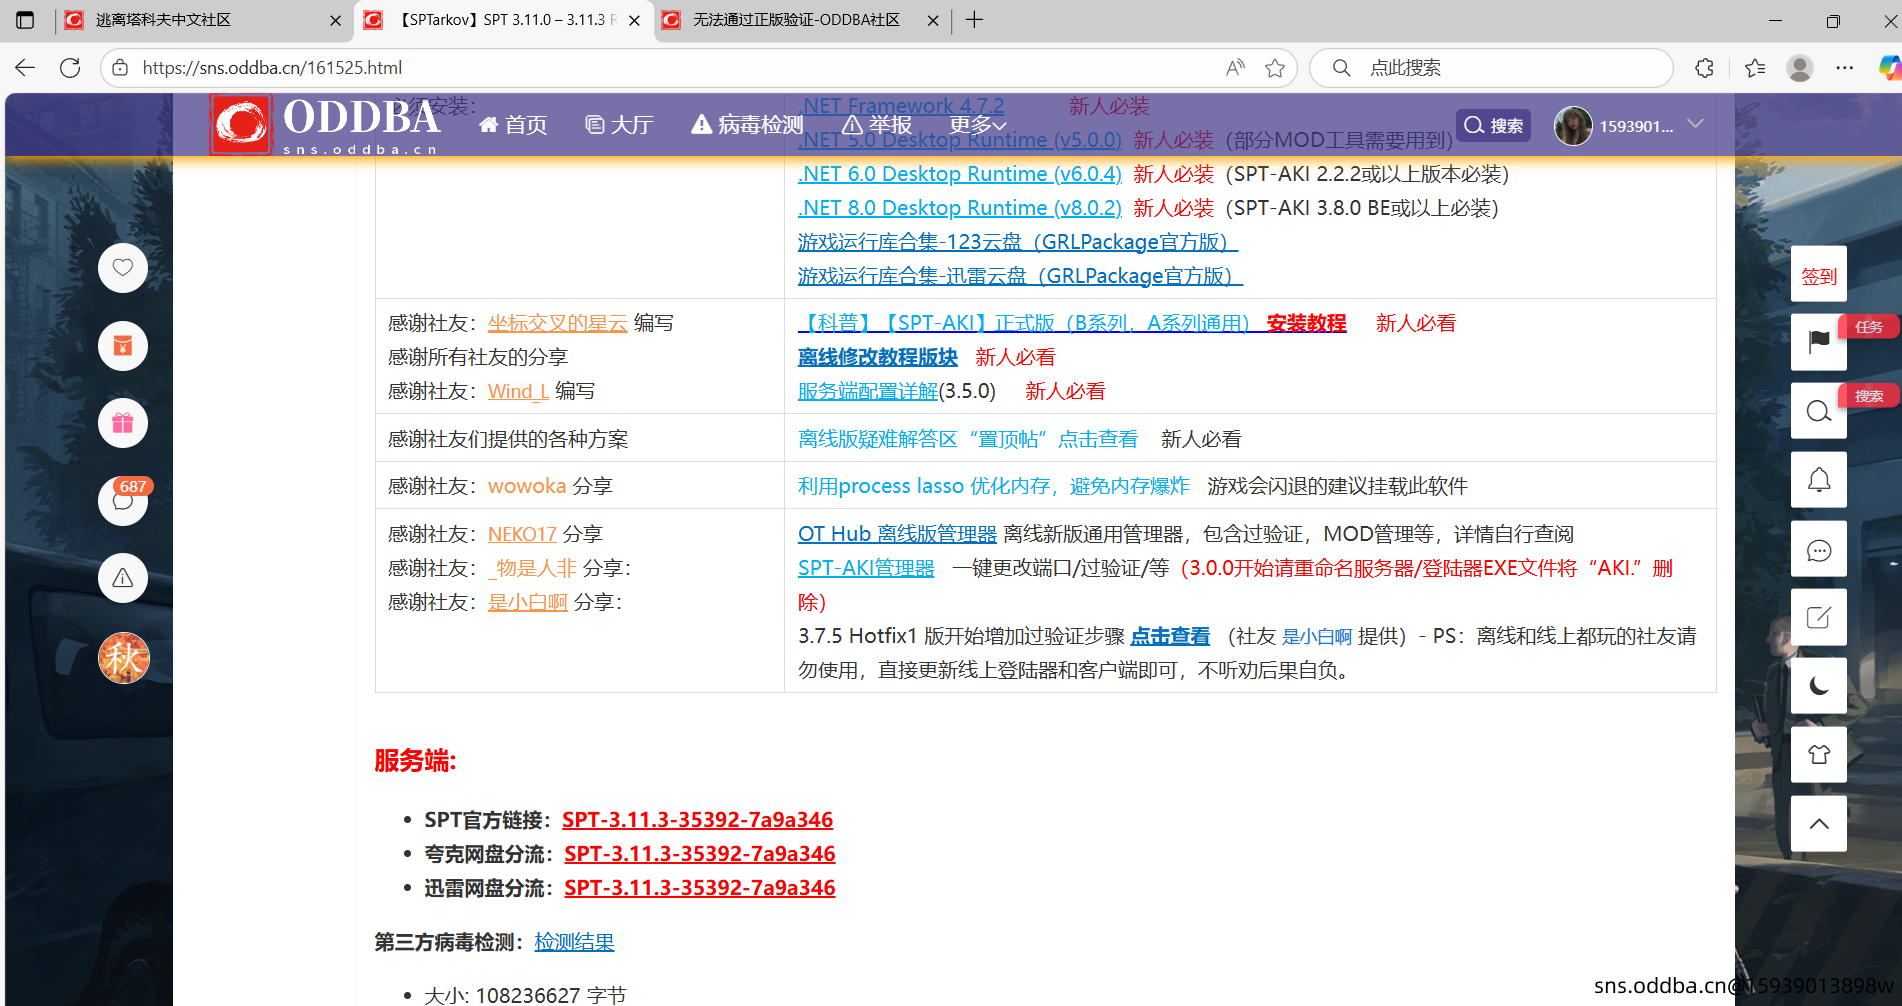Click the ODDBA site logo
The image size is (1902, 1006).
(325, 125)
